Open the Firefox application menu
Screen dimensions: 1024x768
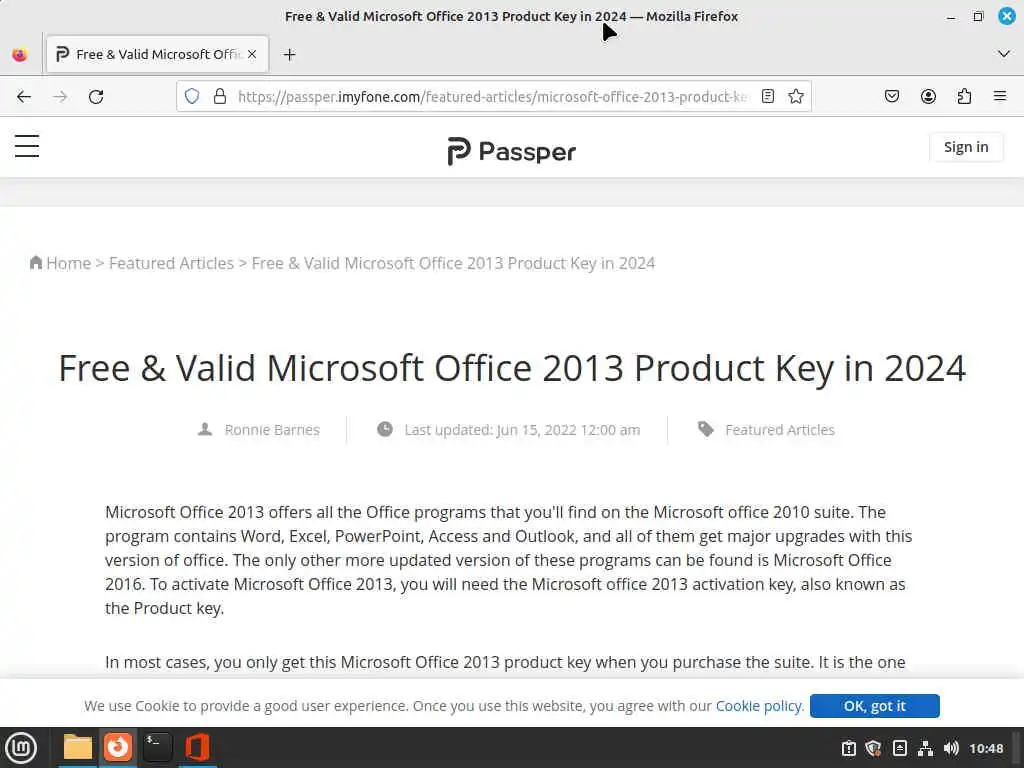click(x=1000, y=97)
